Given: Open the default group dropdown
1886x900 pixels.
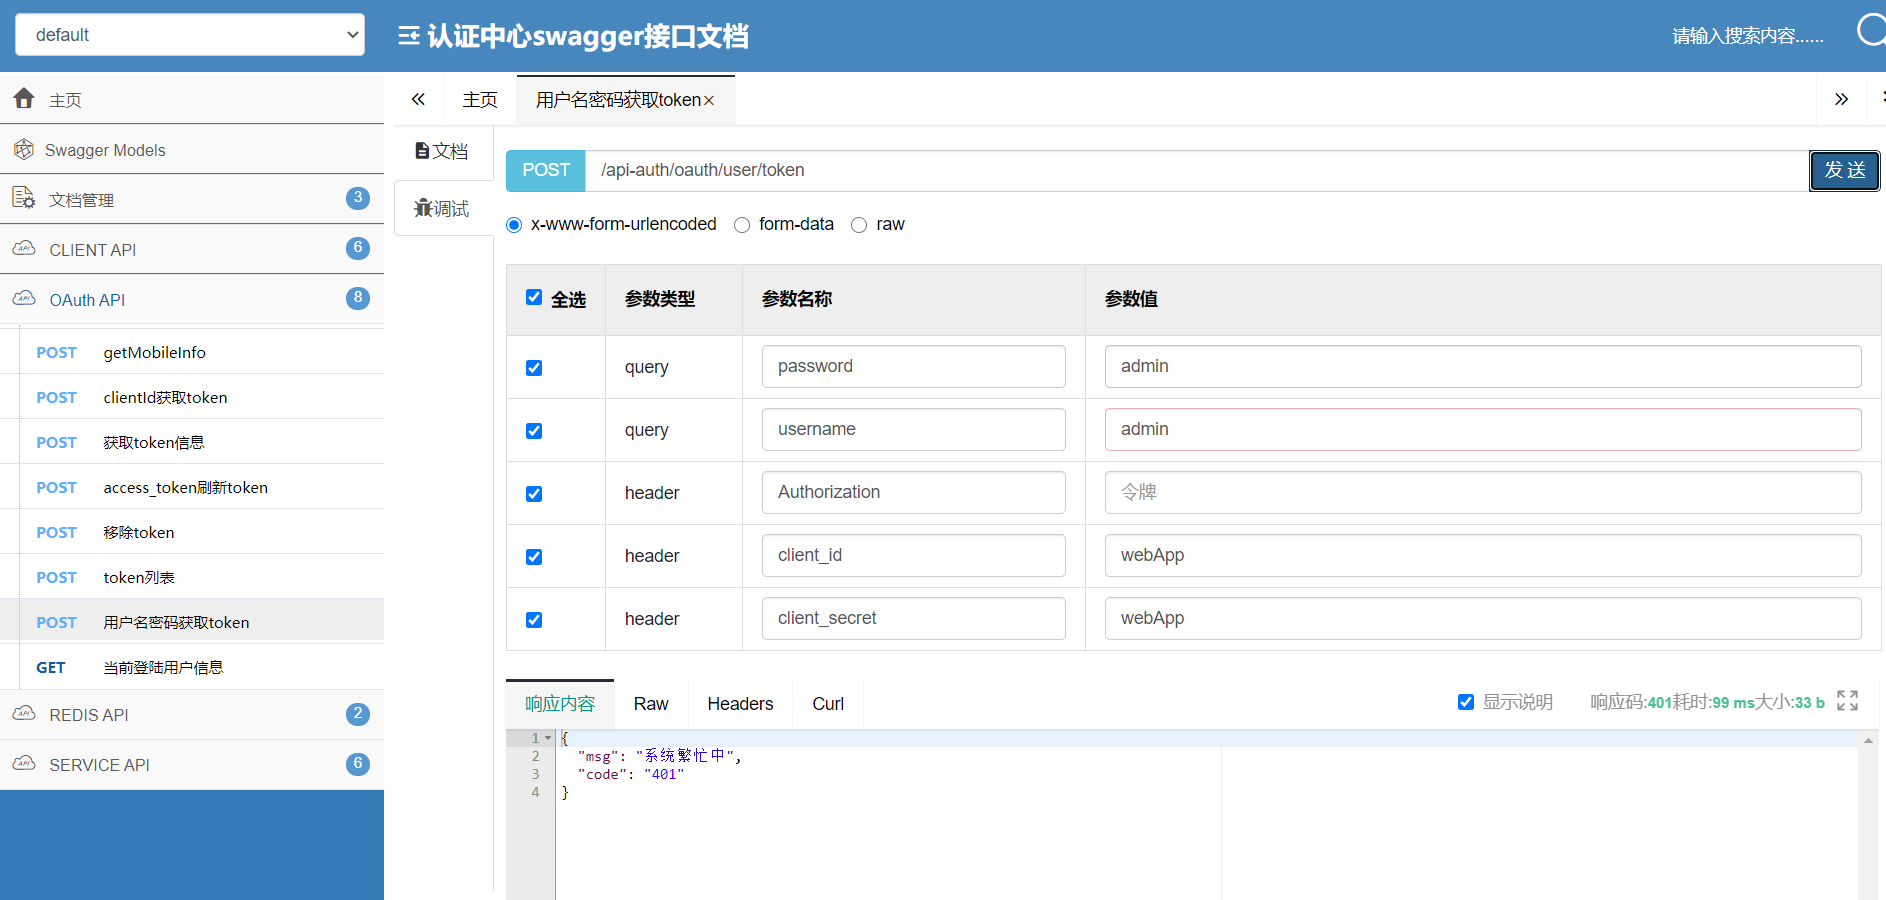Looking at the screenshot, I should click(x=190, y=35).
